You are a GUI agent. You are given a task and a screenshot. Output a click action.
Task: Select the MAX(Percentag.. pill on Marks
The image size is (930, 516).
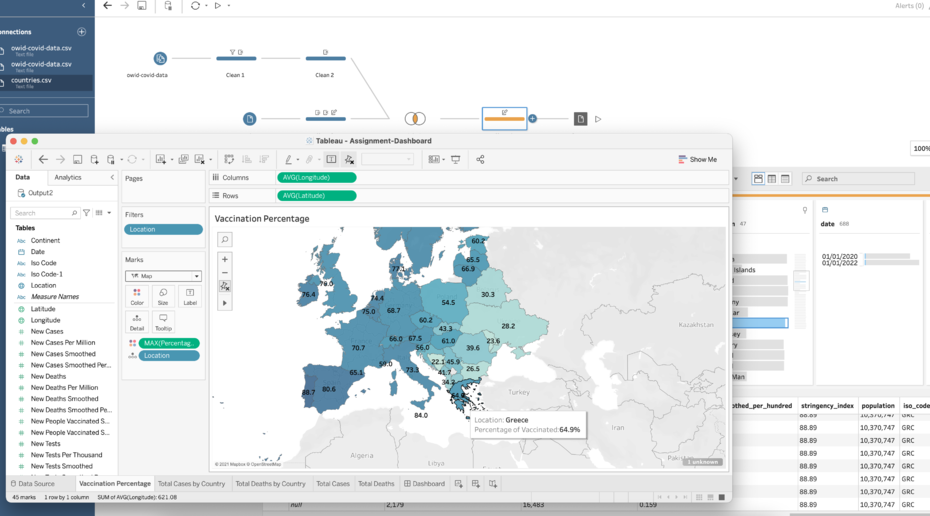(x=169, y=343)
